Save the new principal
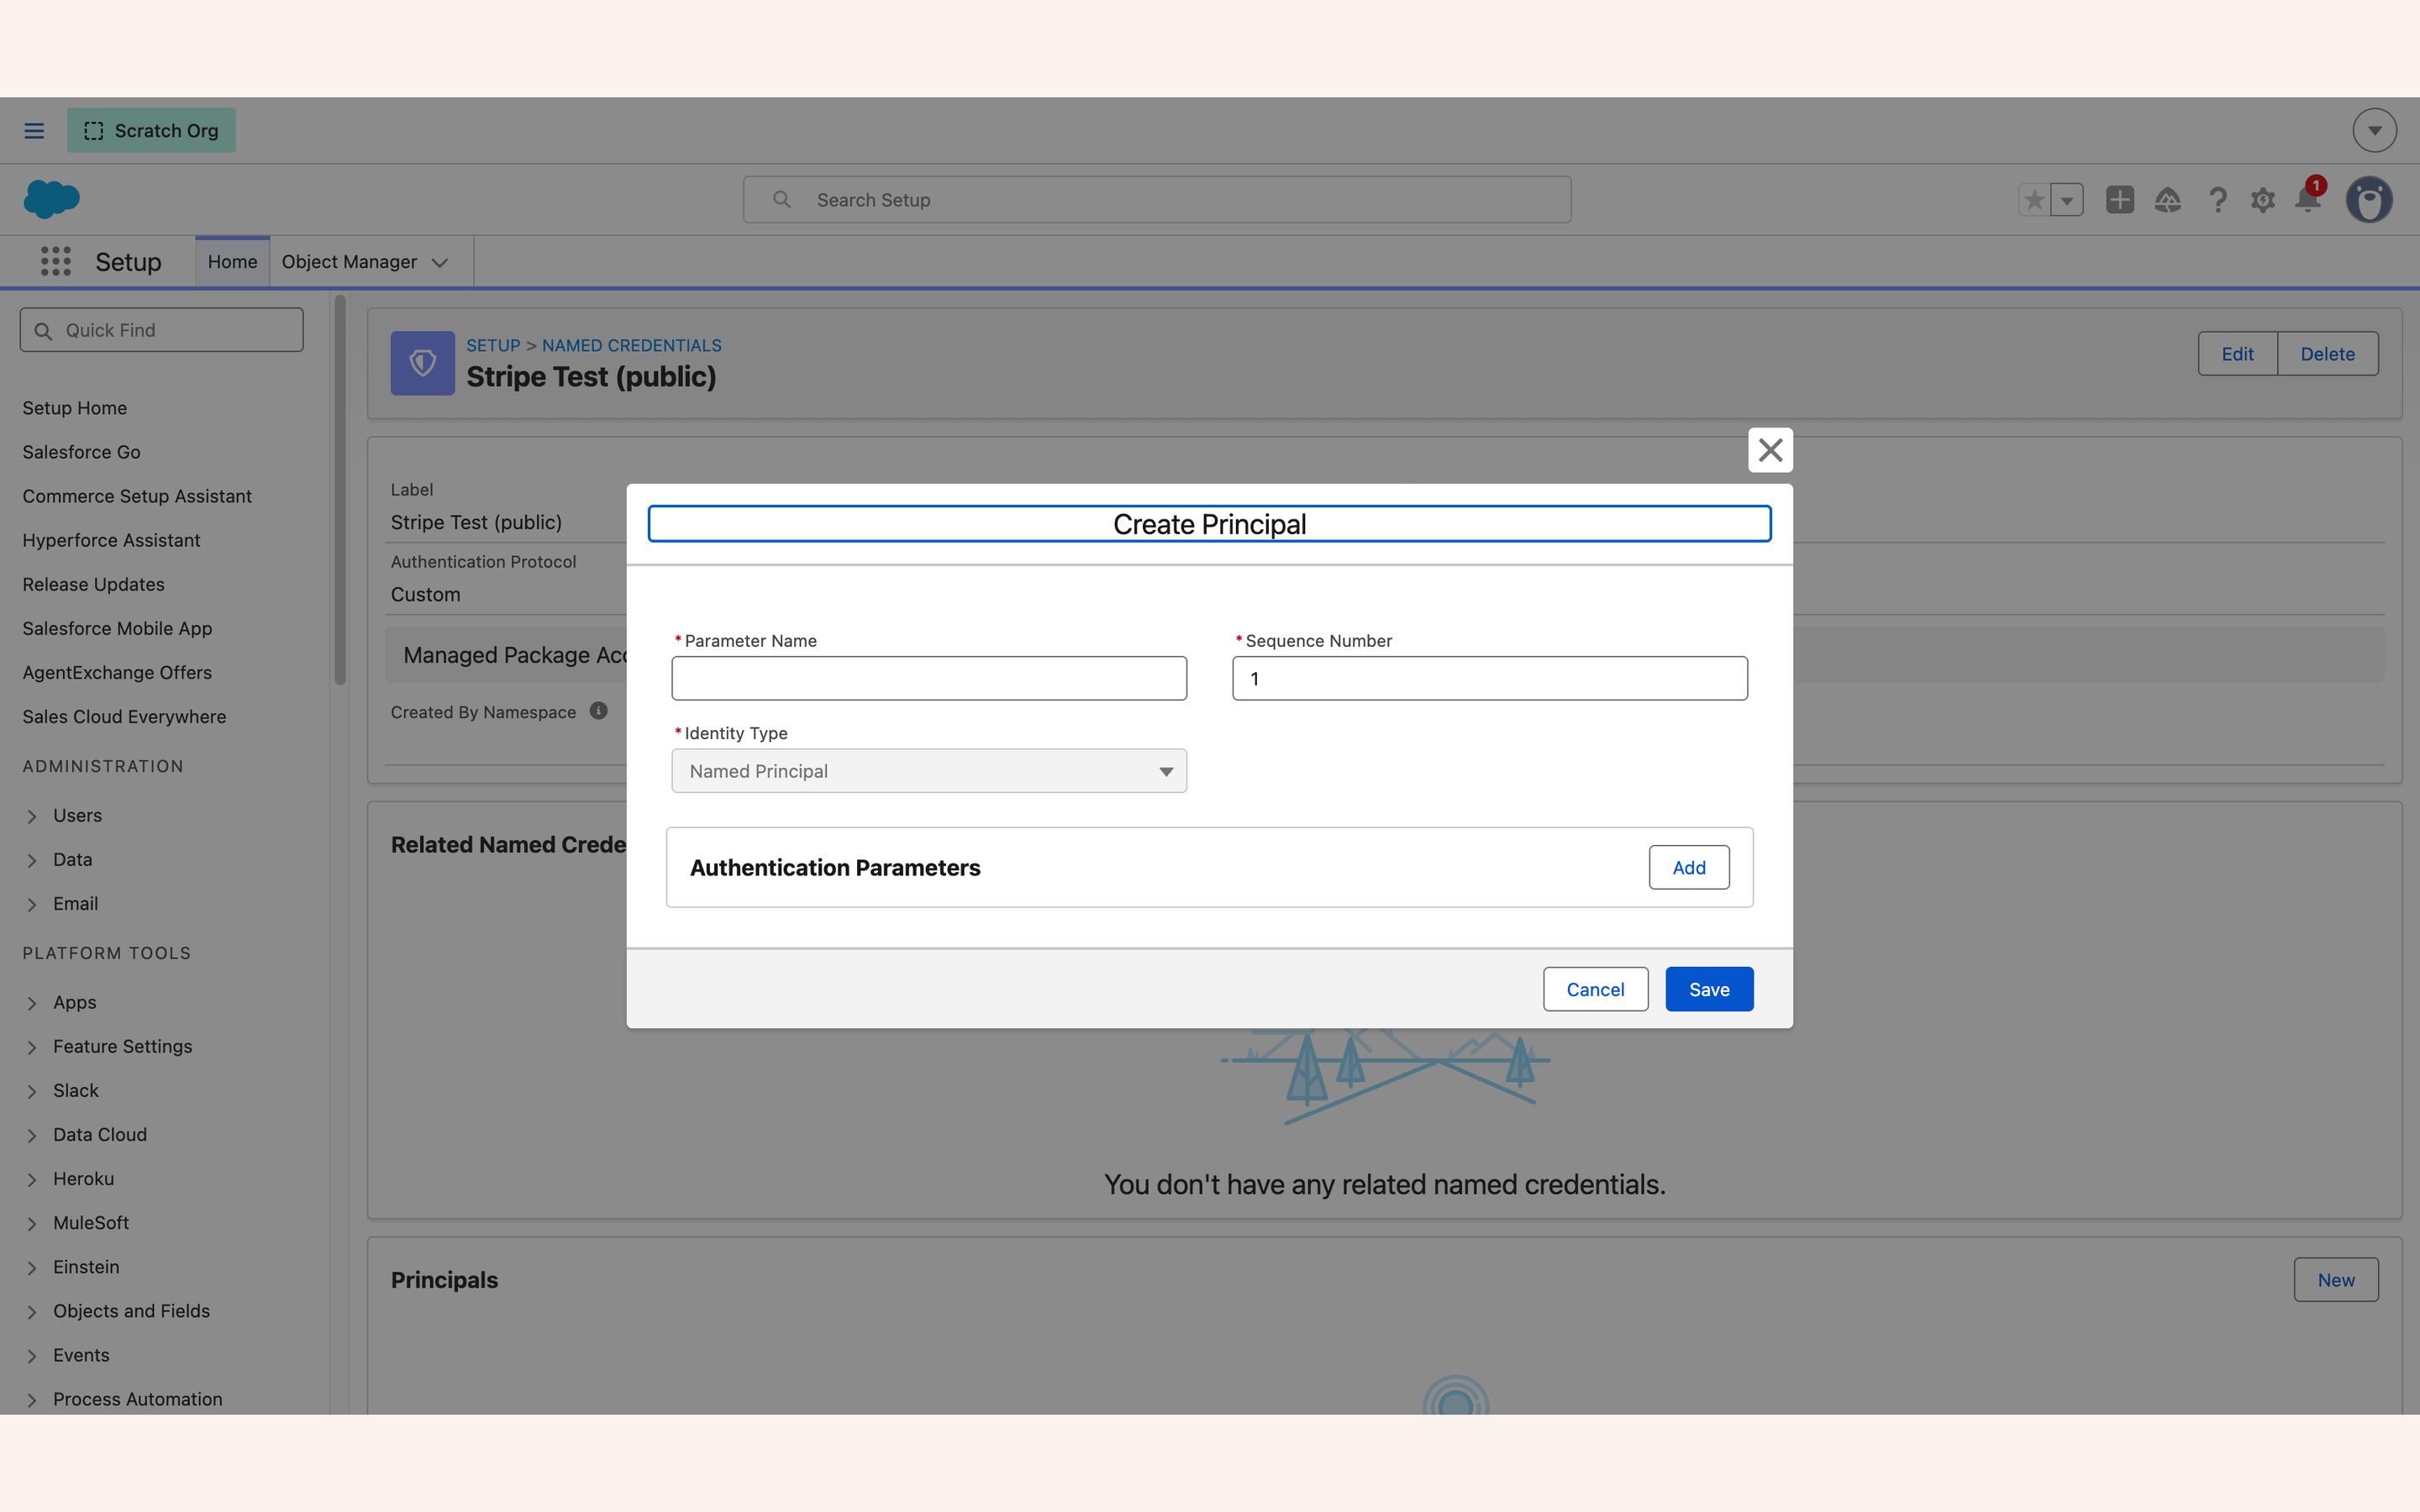The height and width of the screenshot is (1512, 2420). (1709, 989)
